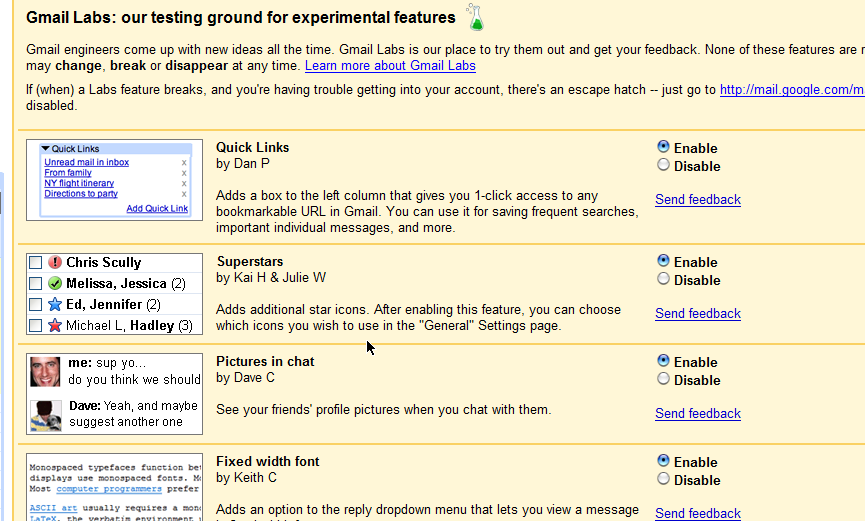Send feedback for Pictures in chat
This screenshot has height=521, width=865.
[698, 413]
